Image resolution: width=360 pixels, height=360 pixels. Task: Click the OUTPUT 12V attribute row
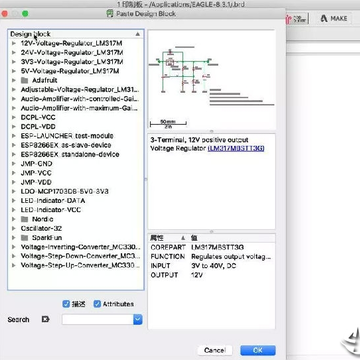(x=212, y=275)
